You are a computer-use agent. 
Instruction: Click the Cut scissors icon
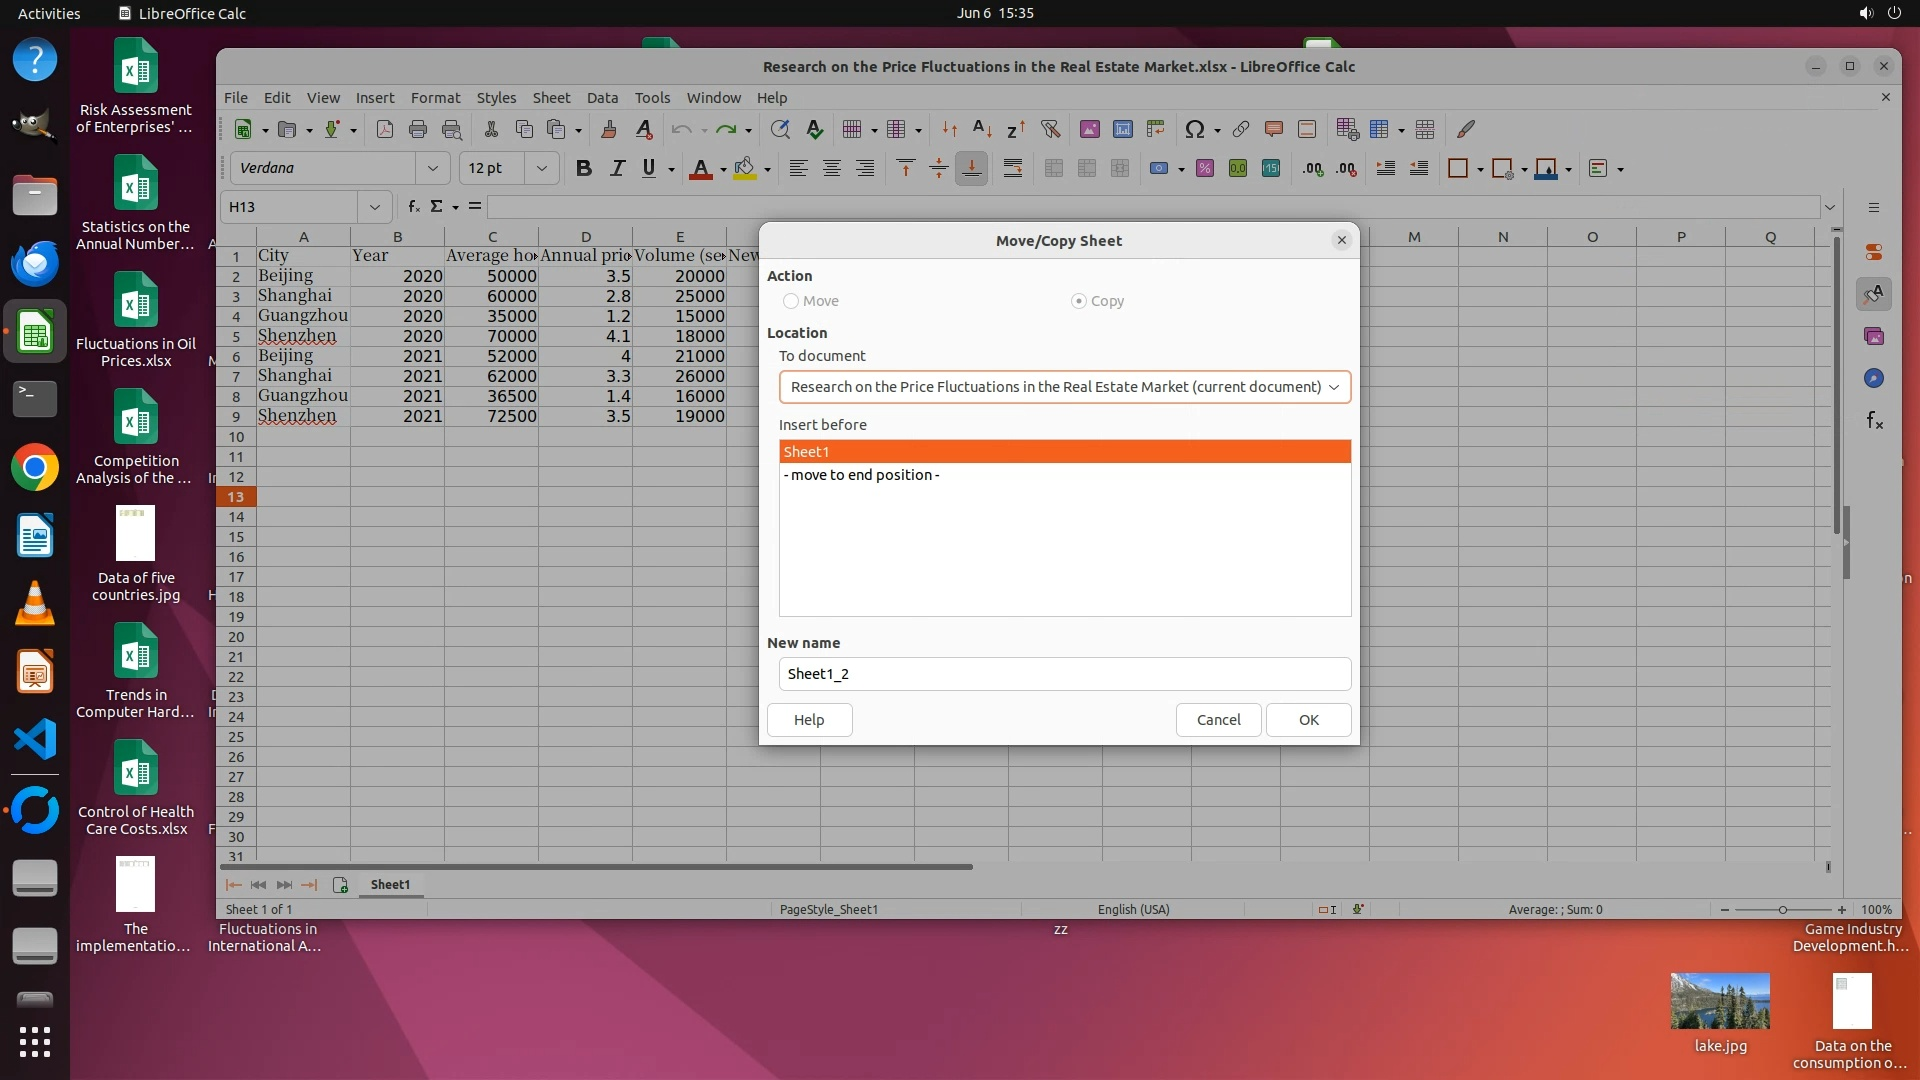click(491, 129)
